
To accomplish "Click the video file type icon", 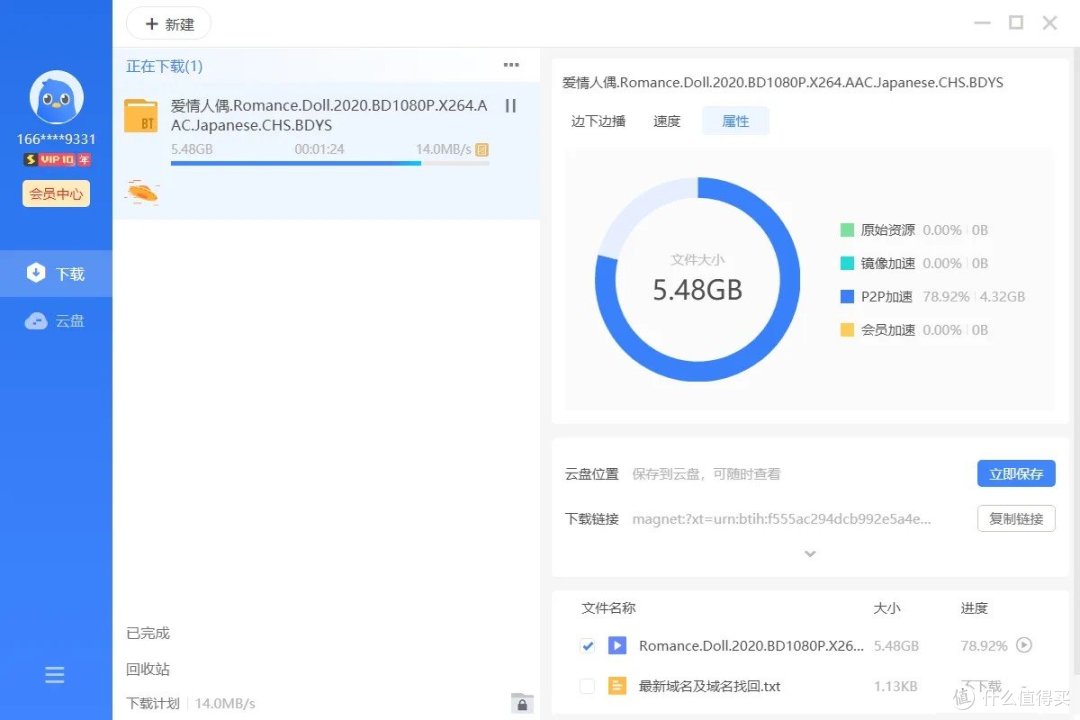I will pos(617,646).
